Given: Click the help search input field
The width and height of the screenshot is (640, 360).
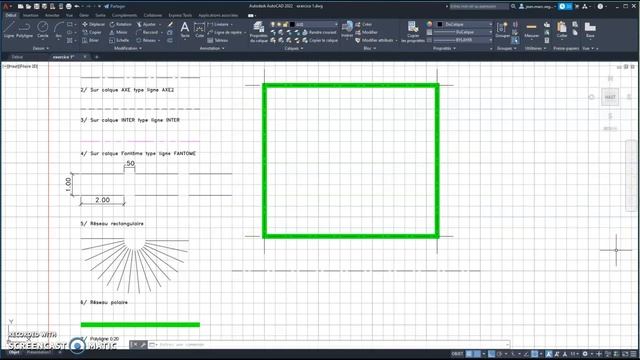Looking at the screenshot, I should (479, 7).
